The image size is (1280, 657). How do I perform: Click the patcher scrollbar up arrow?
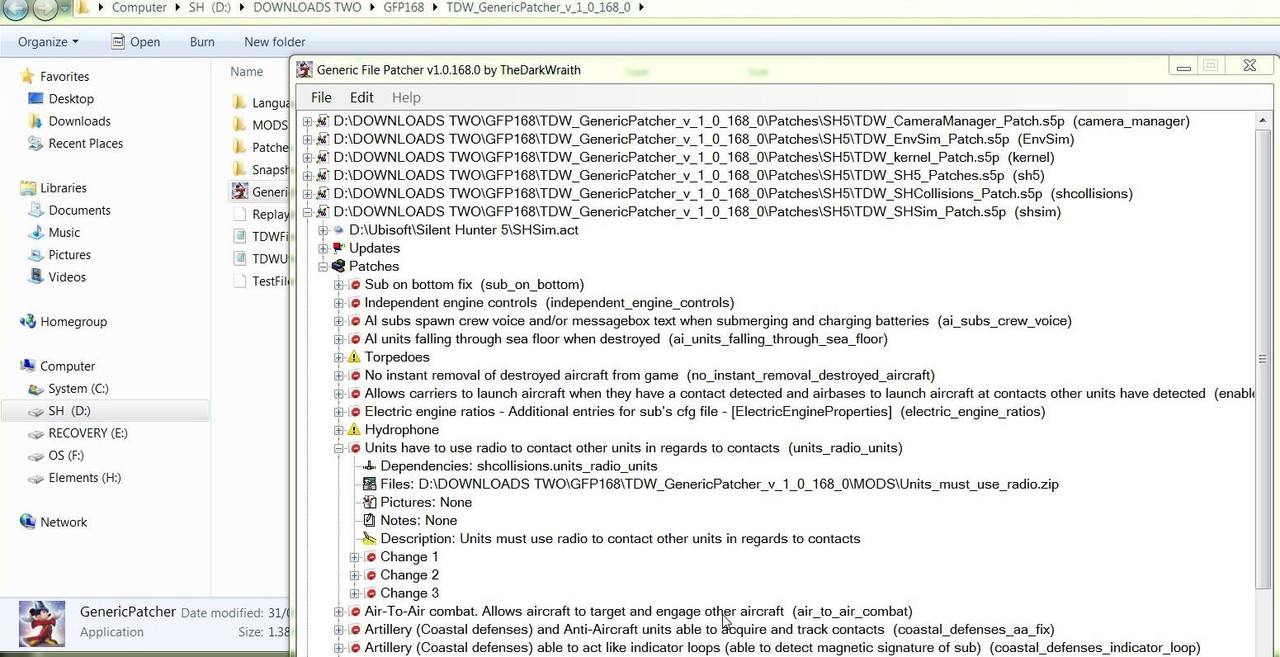(x=1263, y=120)
